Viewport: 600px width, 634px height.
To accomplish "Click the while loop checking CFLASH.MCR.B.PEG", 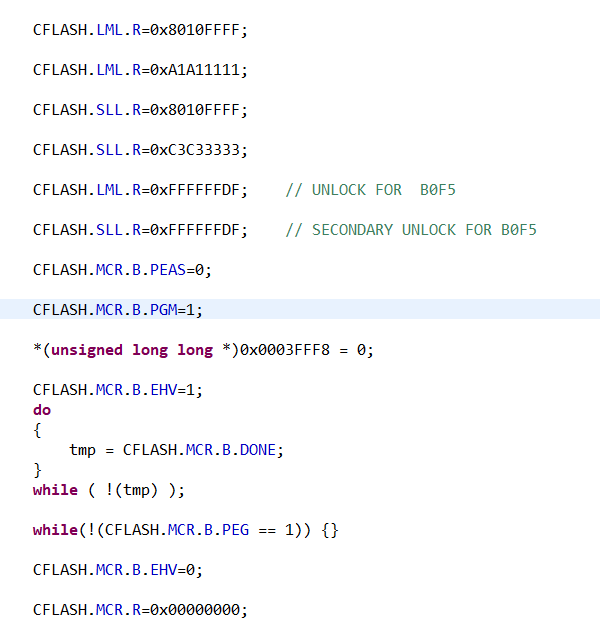I will (185, 530).
